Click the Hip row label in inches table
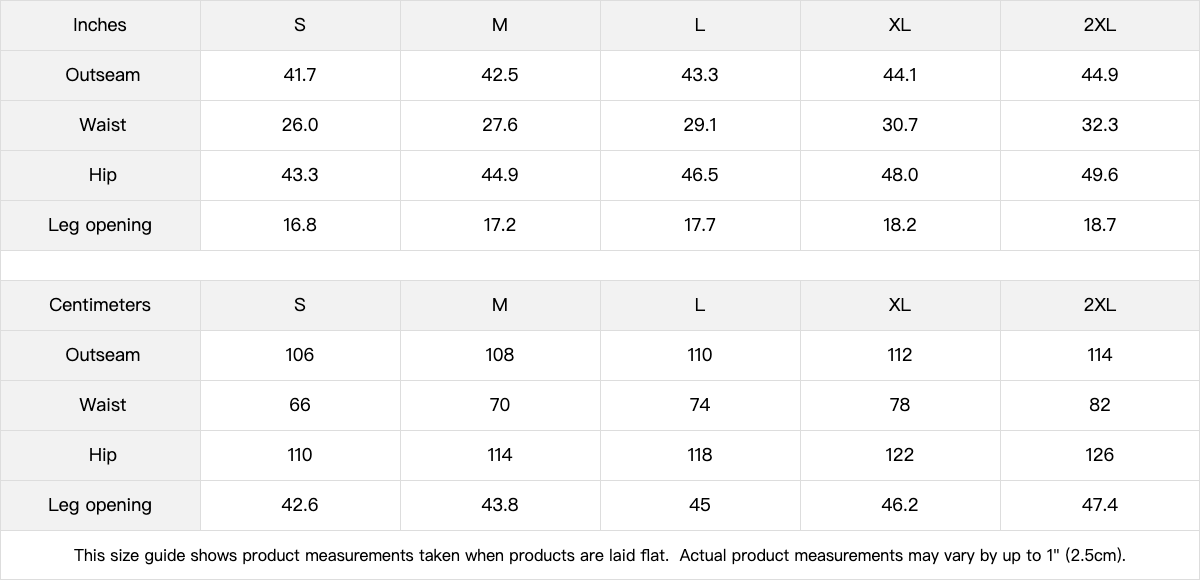This screenshot has width=1200, height=580. click(103, 175)
